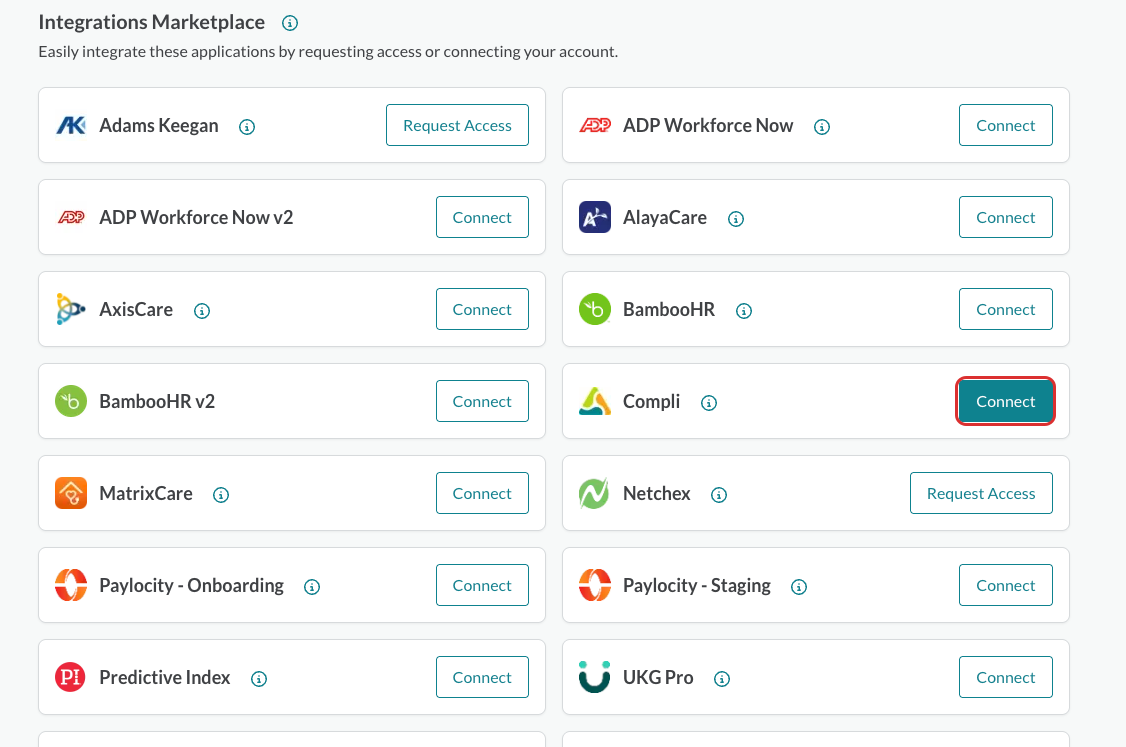Viewport: 1126px width, 747px height.
Task: Click the 'BambooHR v2' name text
Action: tap(157, 401)
